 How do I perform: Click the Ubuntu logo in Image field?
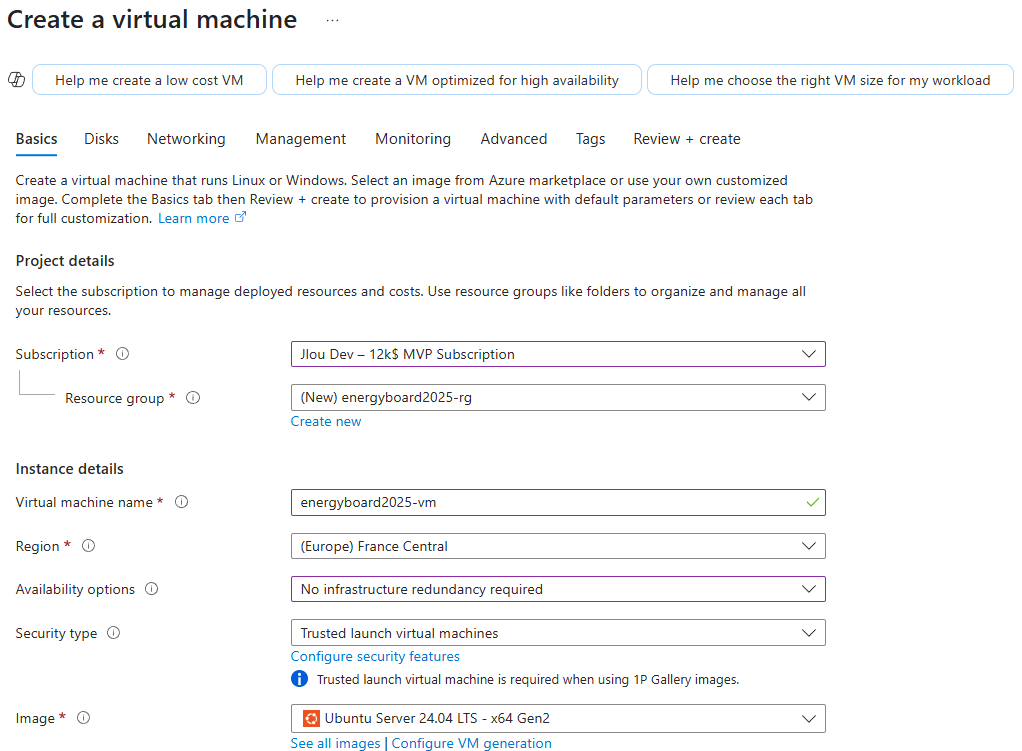311,718
